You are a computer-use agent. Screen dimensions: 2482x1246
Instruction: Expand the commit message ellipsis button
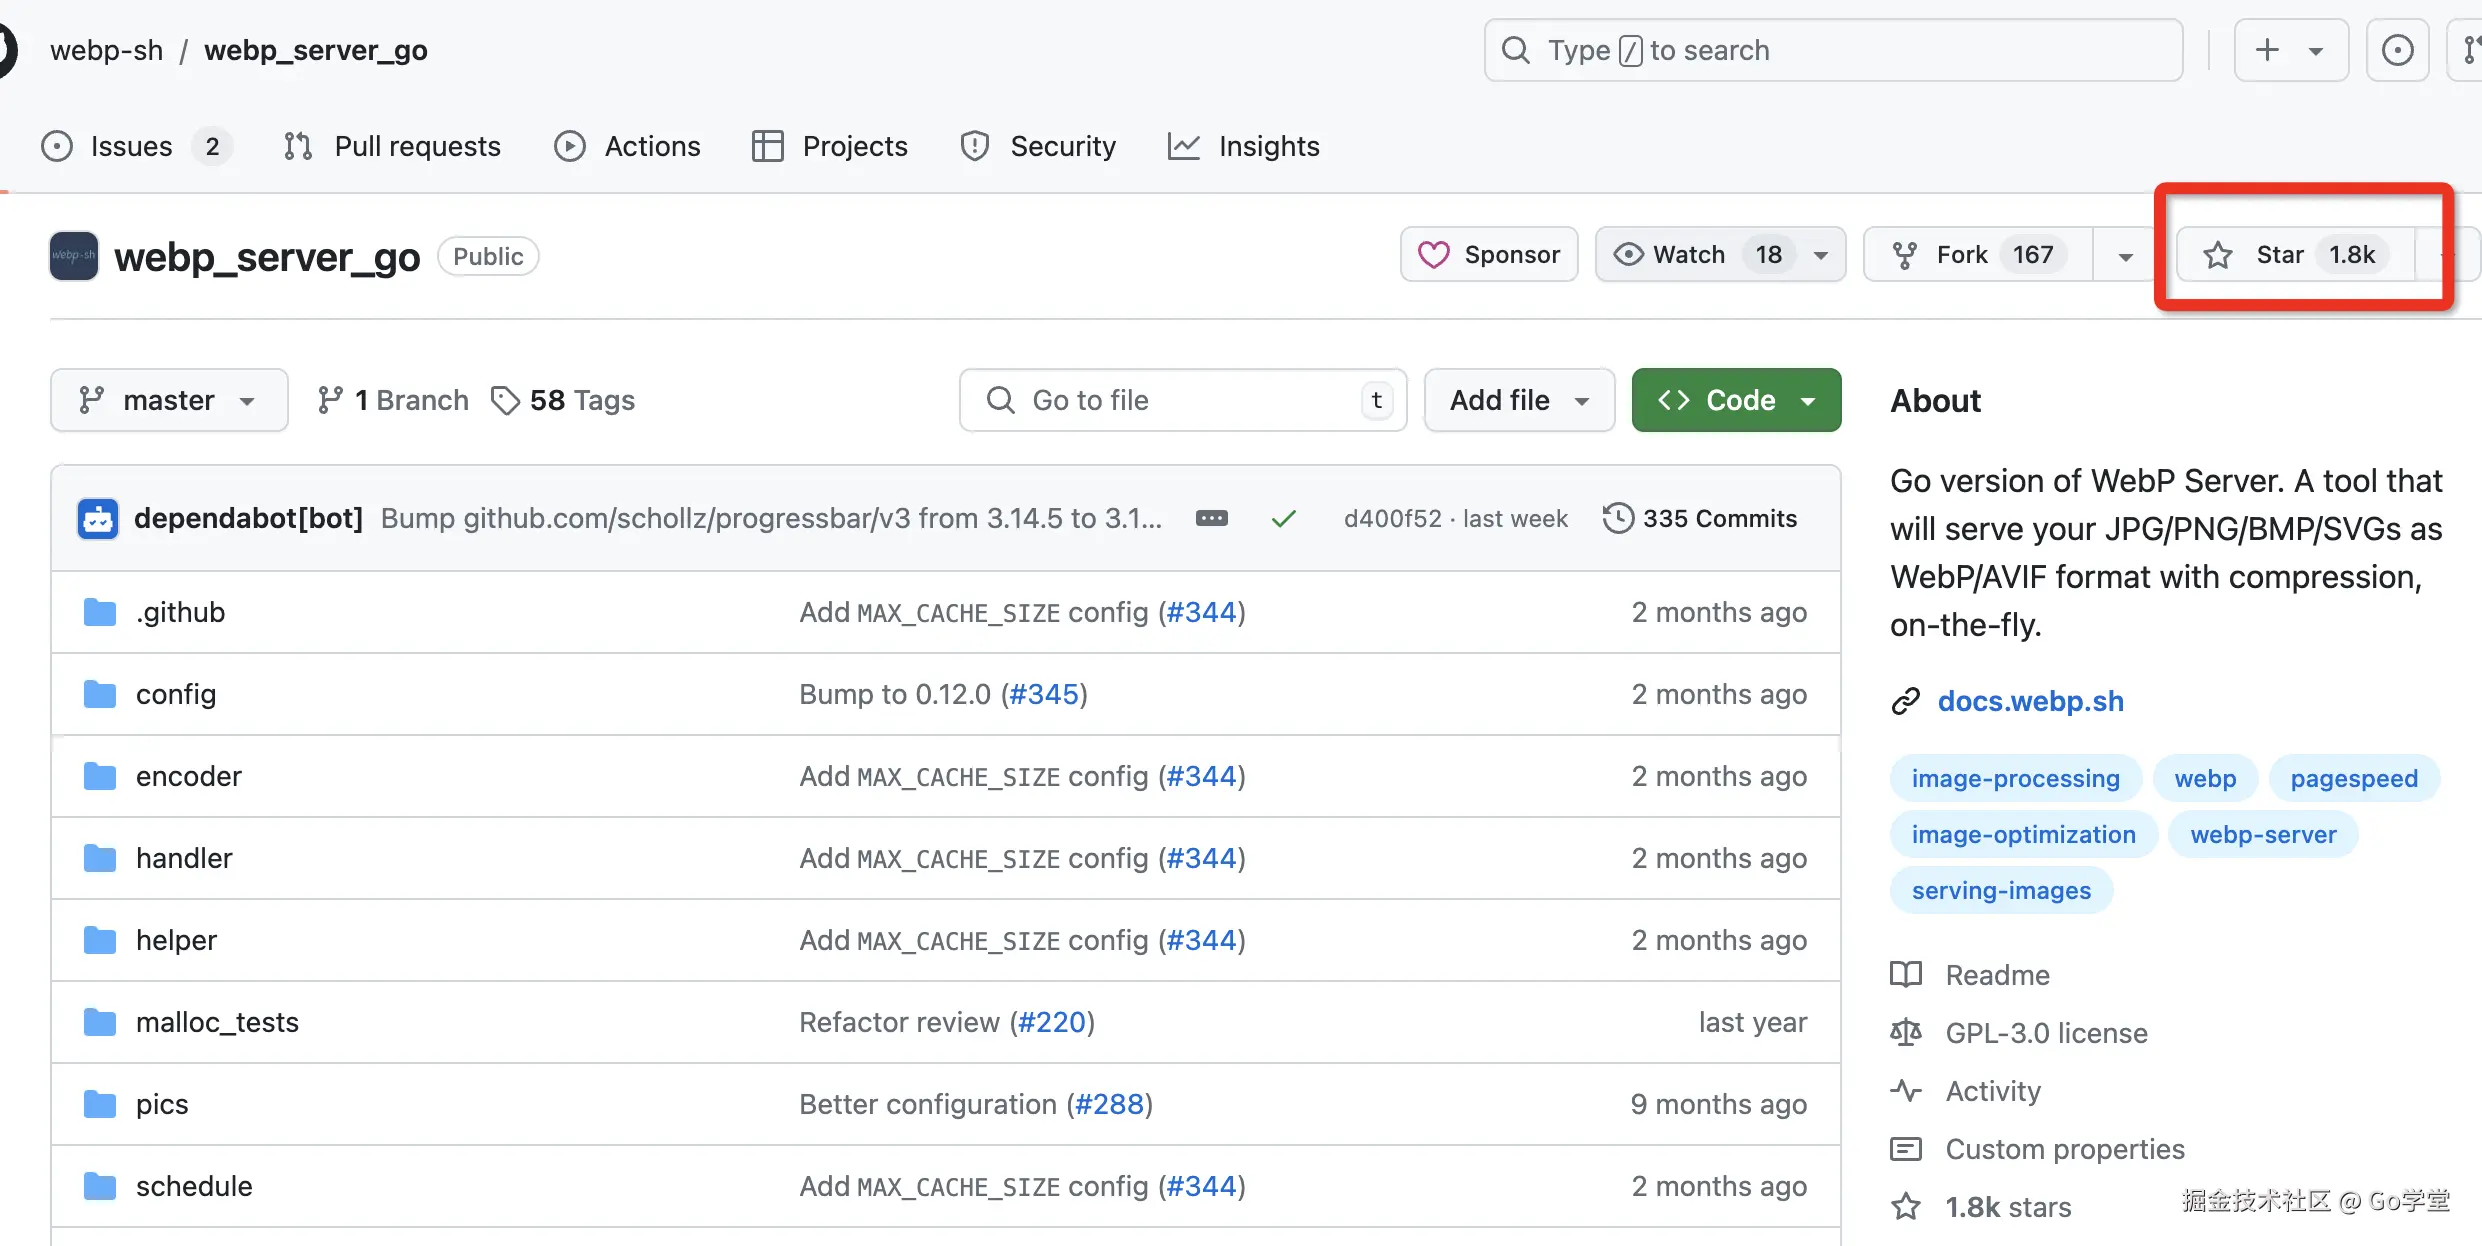coord(1212,518)
